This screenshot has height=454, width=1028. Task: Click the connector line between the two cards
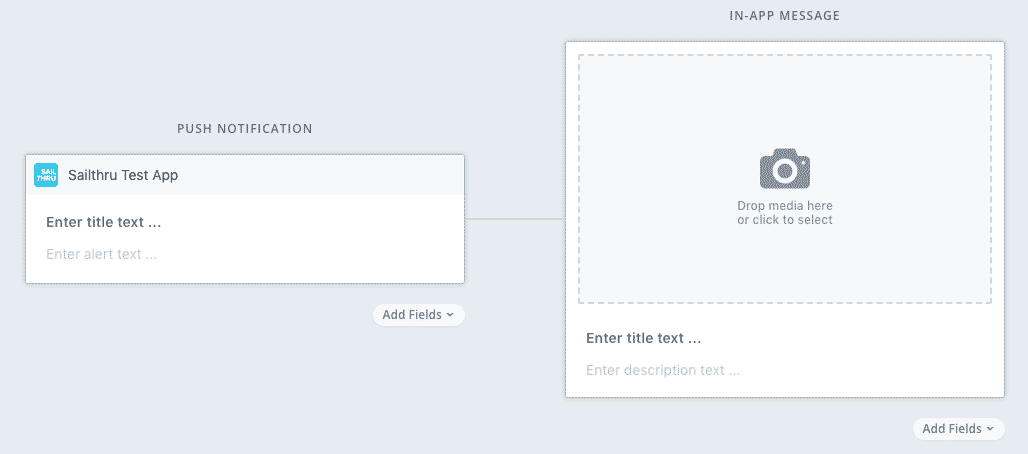515,219
